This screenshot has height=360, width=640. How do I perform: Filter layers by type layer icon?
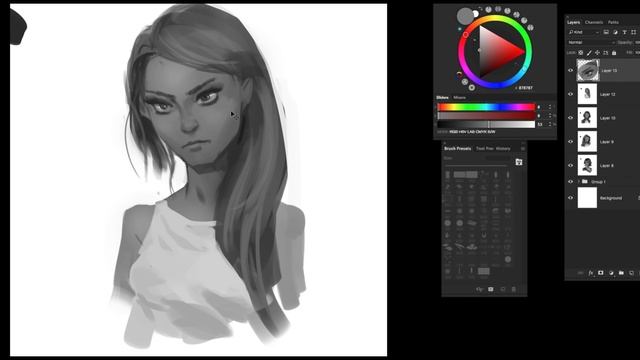(624, 32)
